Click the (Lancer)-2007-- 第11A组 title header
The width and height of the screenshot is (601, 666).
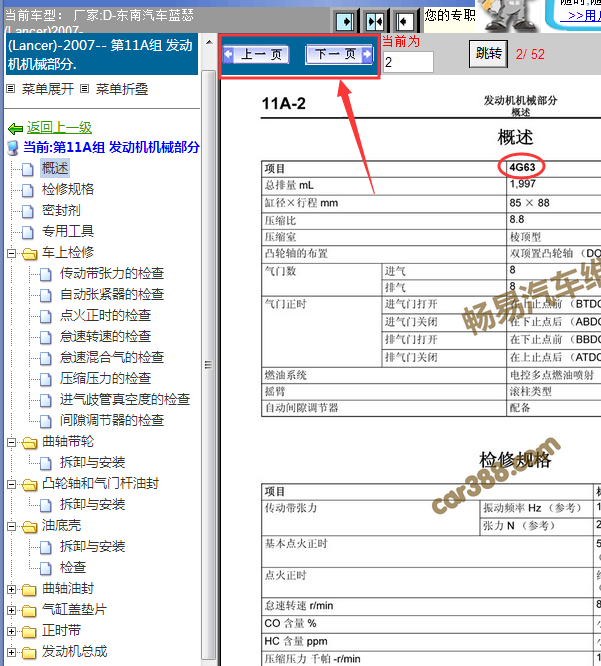pyautogui.click(x=102, y=54)
